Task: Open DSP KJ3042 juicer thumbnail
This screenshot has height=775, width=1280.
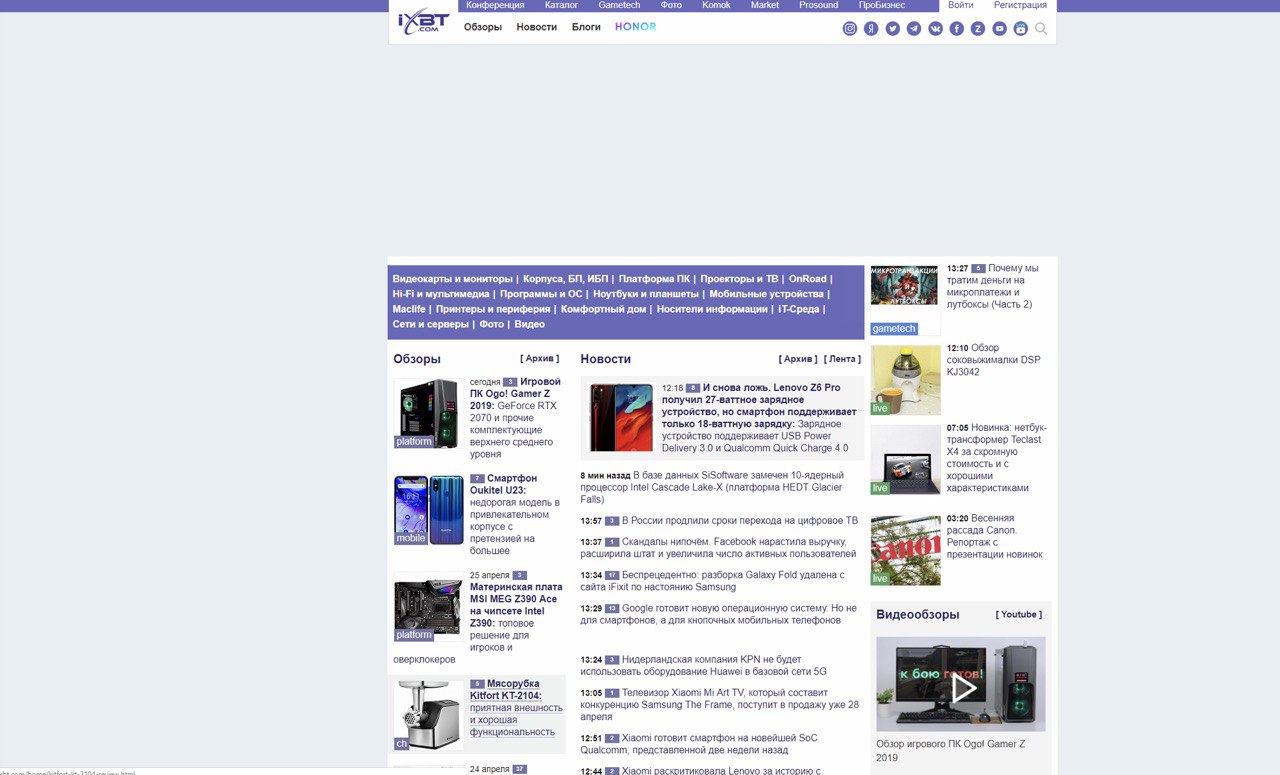Action: (905, 380)
